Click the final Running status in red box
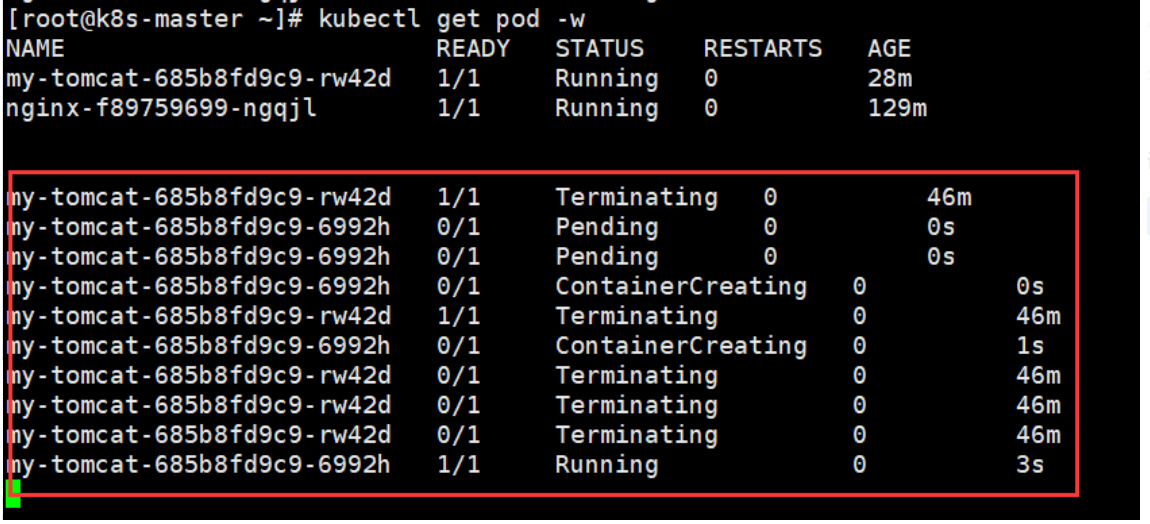1150x524 pixels. coord(607,465)
